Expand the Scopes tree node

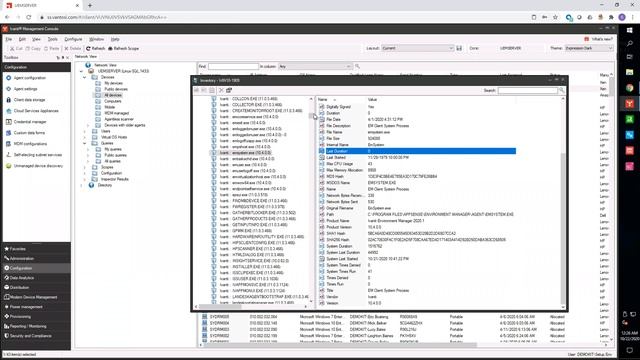[x=84, y=167]
